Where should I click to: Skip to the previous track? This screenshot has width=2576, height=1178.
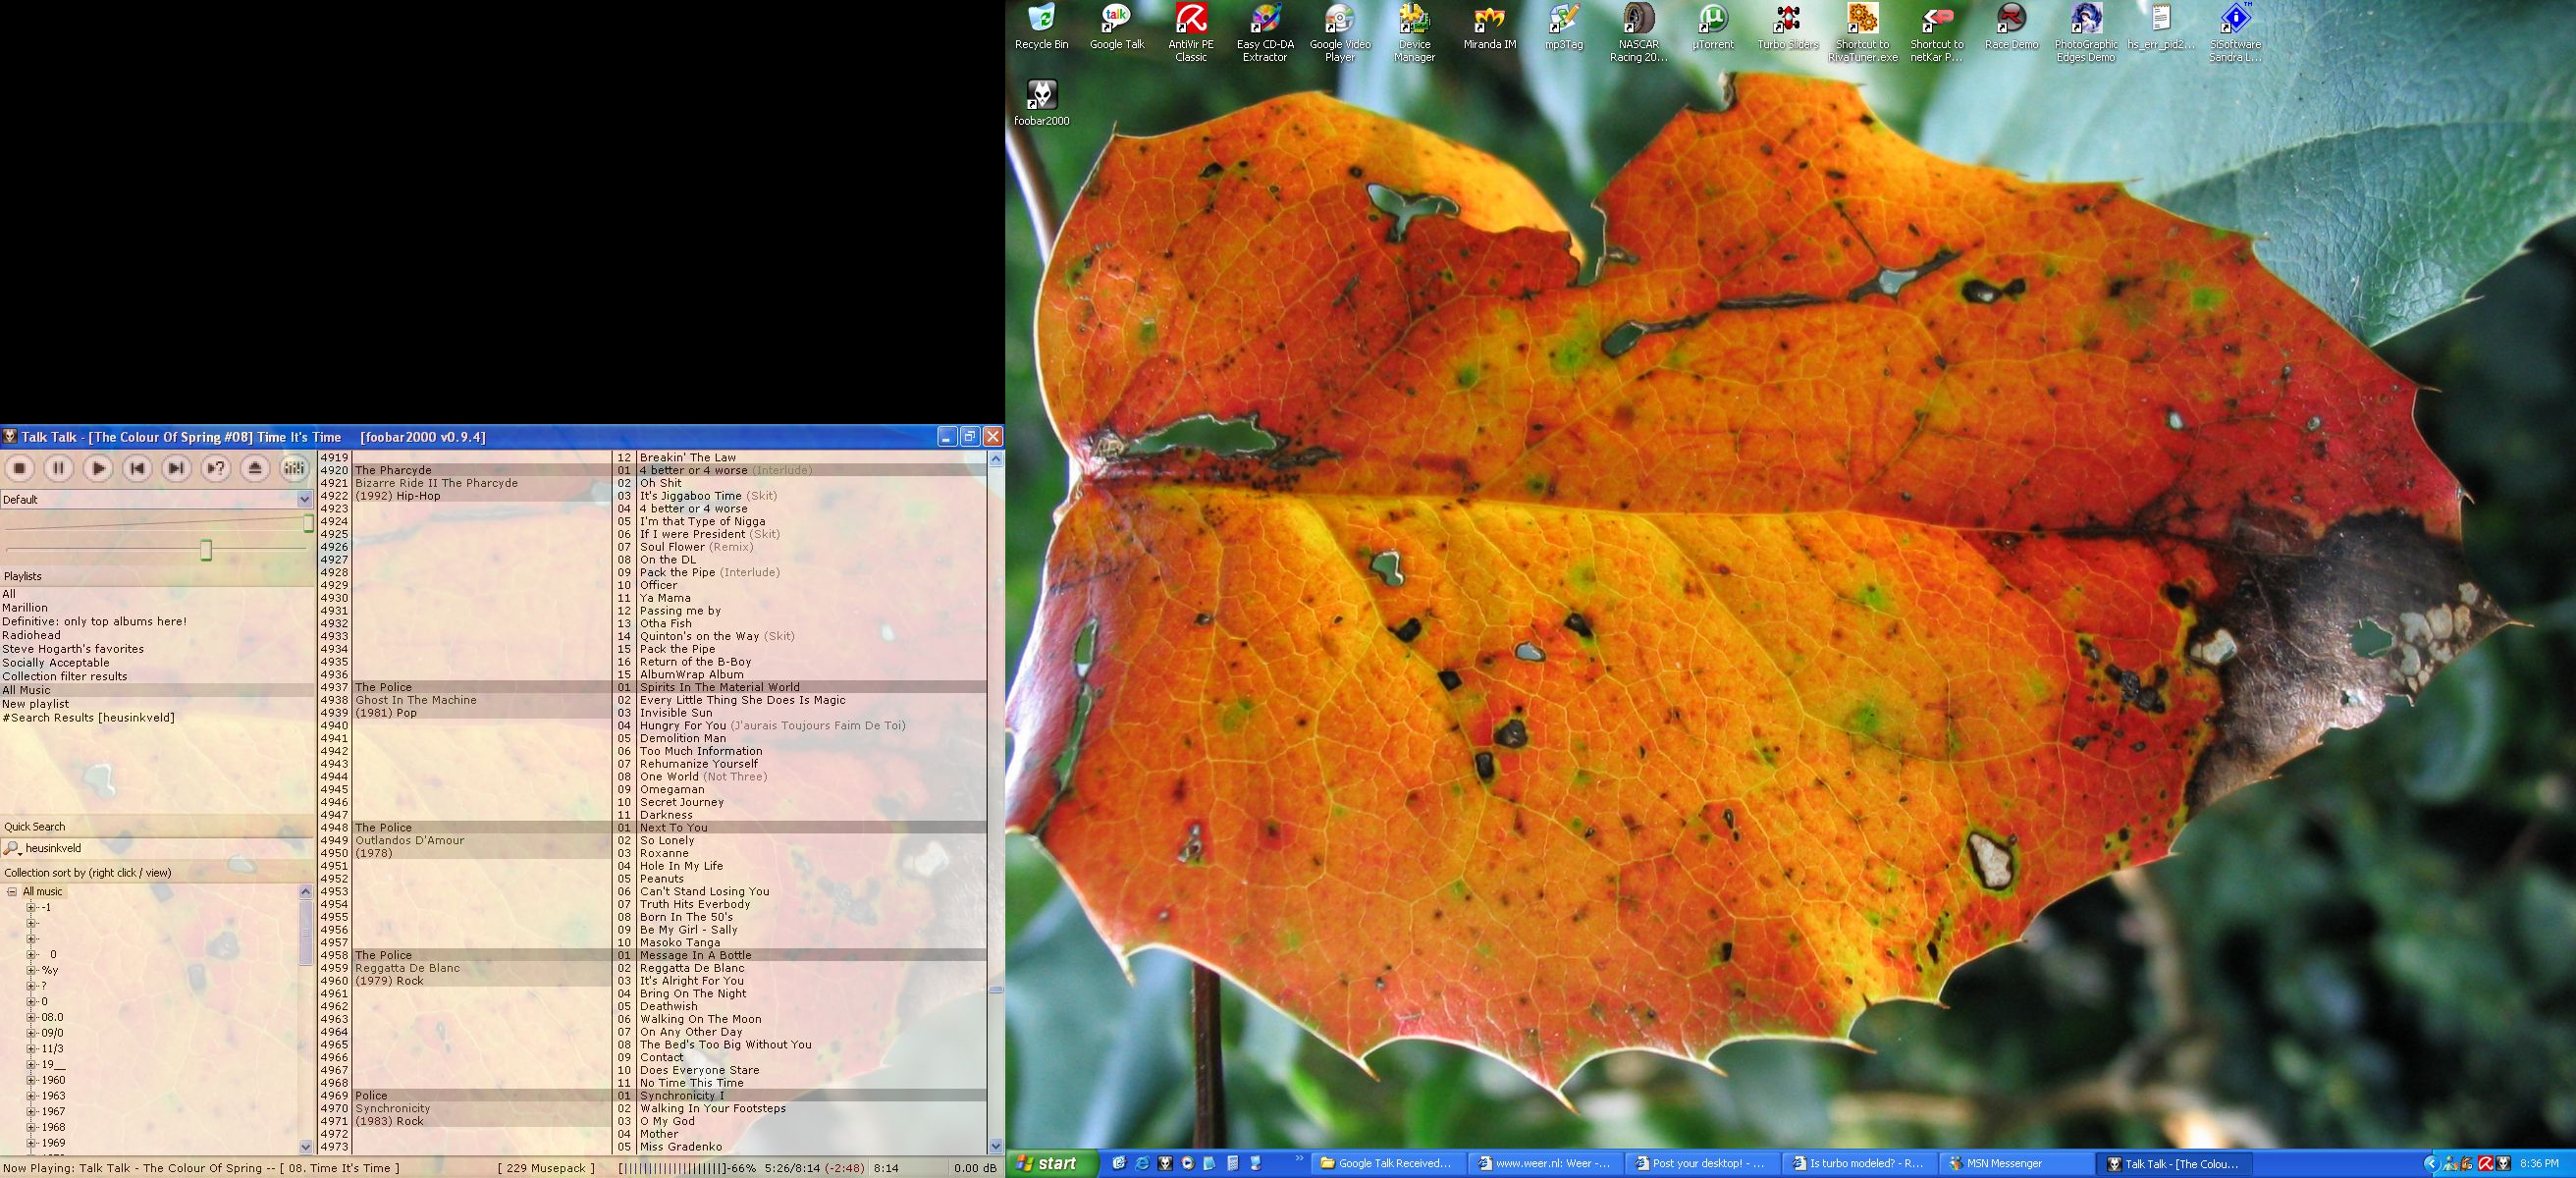(137, 468)
